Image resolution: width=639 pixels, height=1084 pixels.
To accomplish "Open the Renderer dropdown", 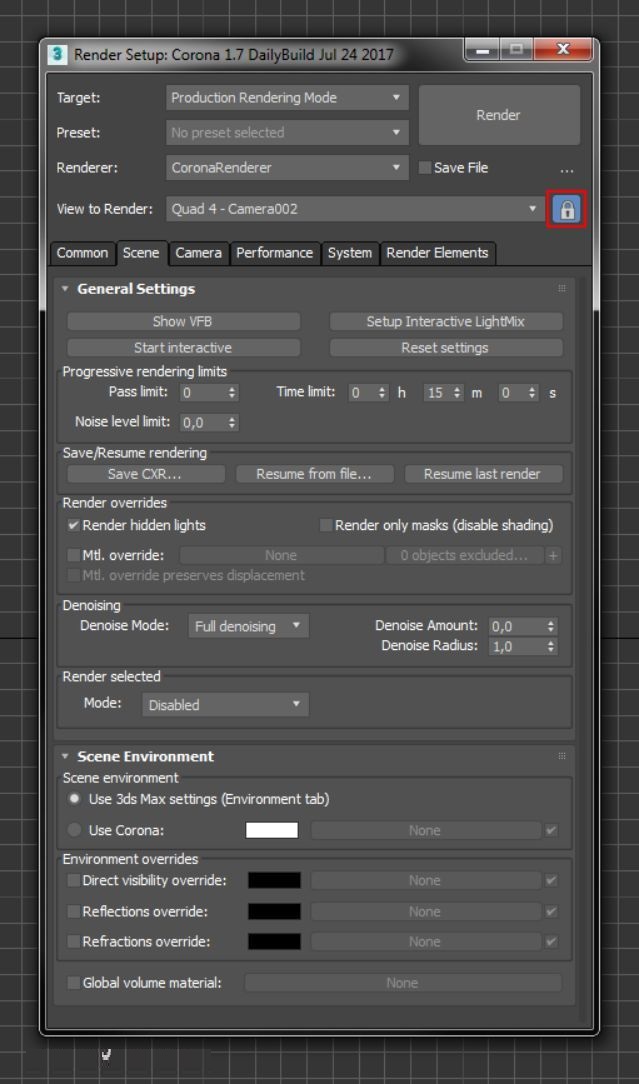I will coord(287,167).
